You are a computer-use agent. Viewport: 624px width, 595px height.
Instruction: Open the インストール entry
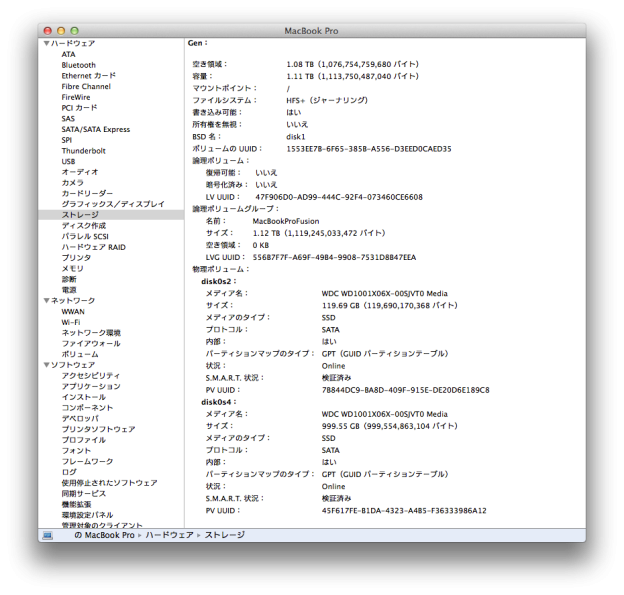(x=84, y=397)
